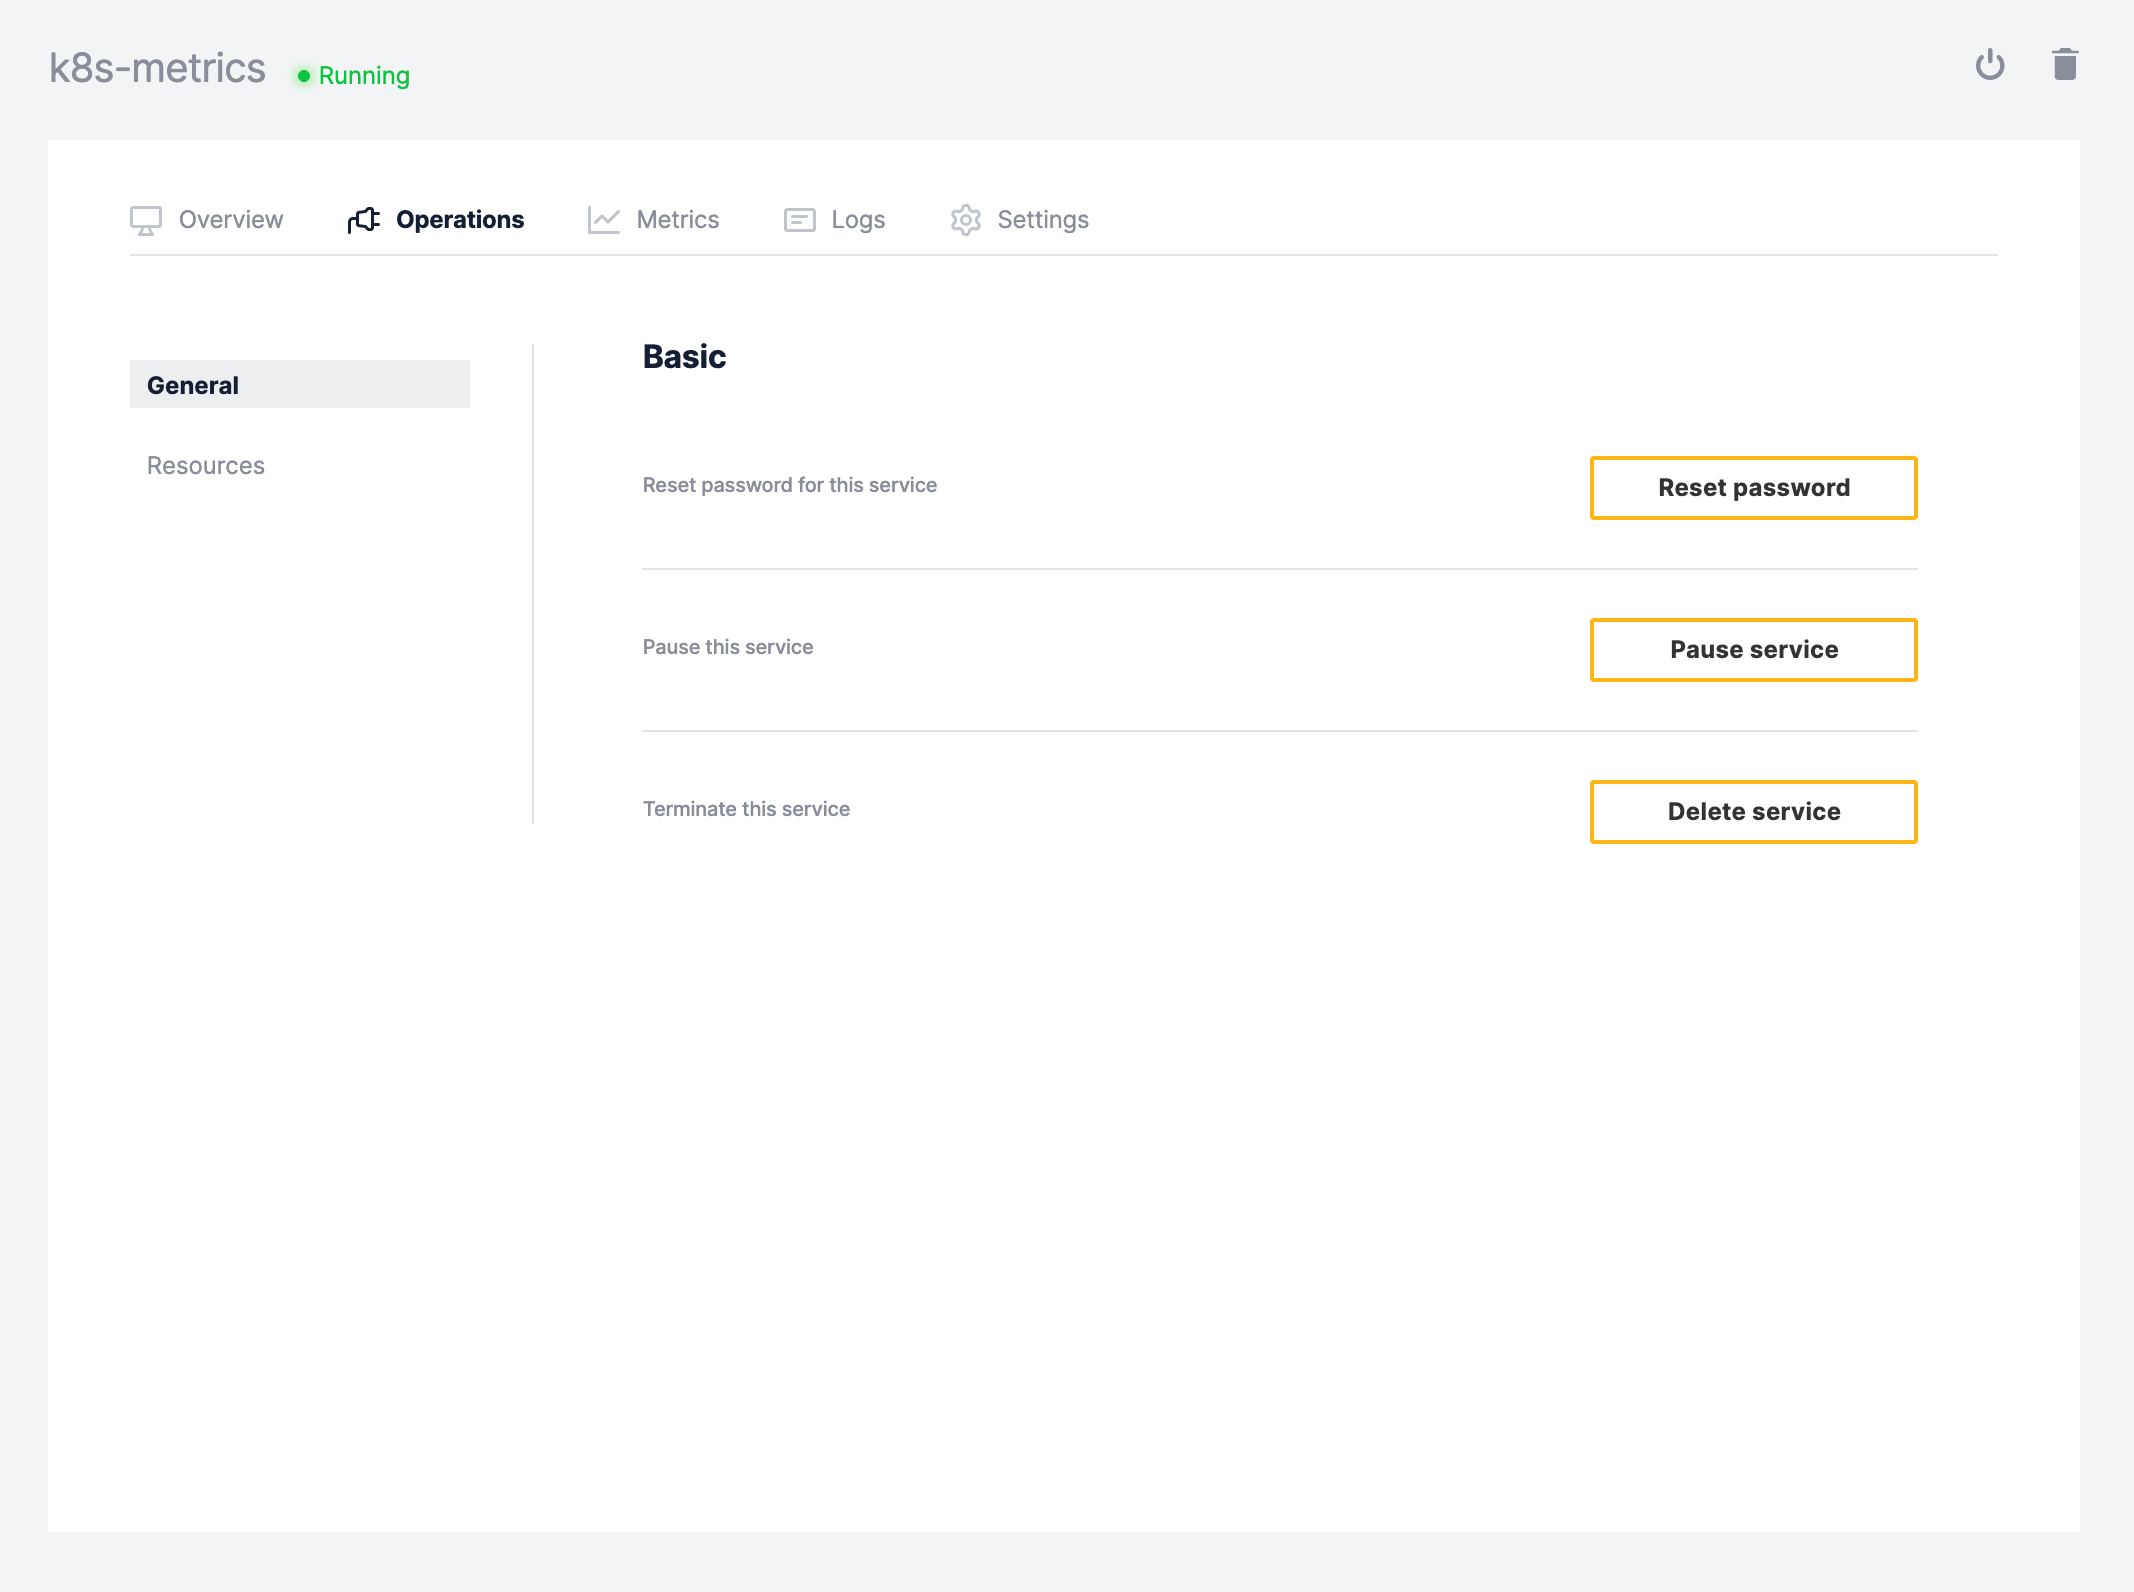Open the Logs tab
This screenshot has width=2134, height=1592.
click(x=856, y=219)
